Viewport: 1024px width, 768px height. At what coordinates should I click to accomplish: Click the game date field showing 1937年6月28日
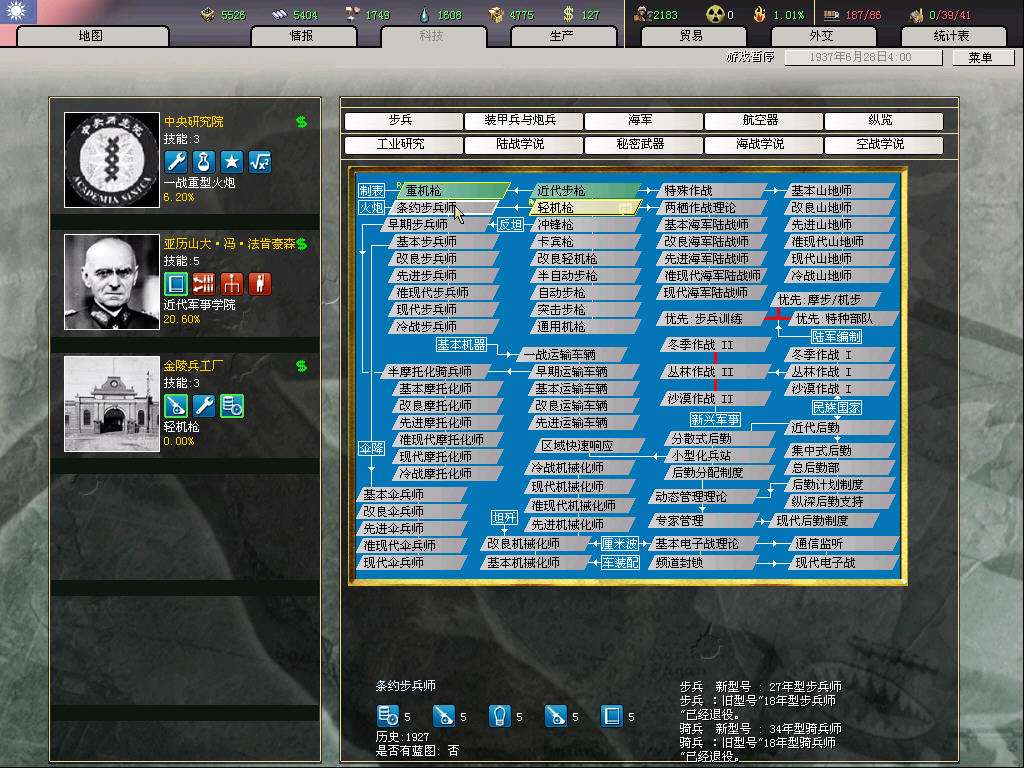tap(862, 58)
